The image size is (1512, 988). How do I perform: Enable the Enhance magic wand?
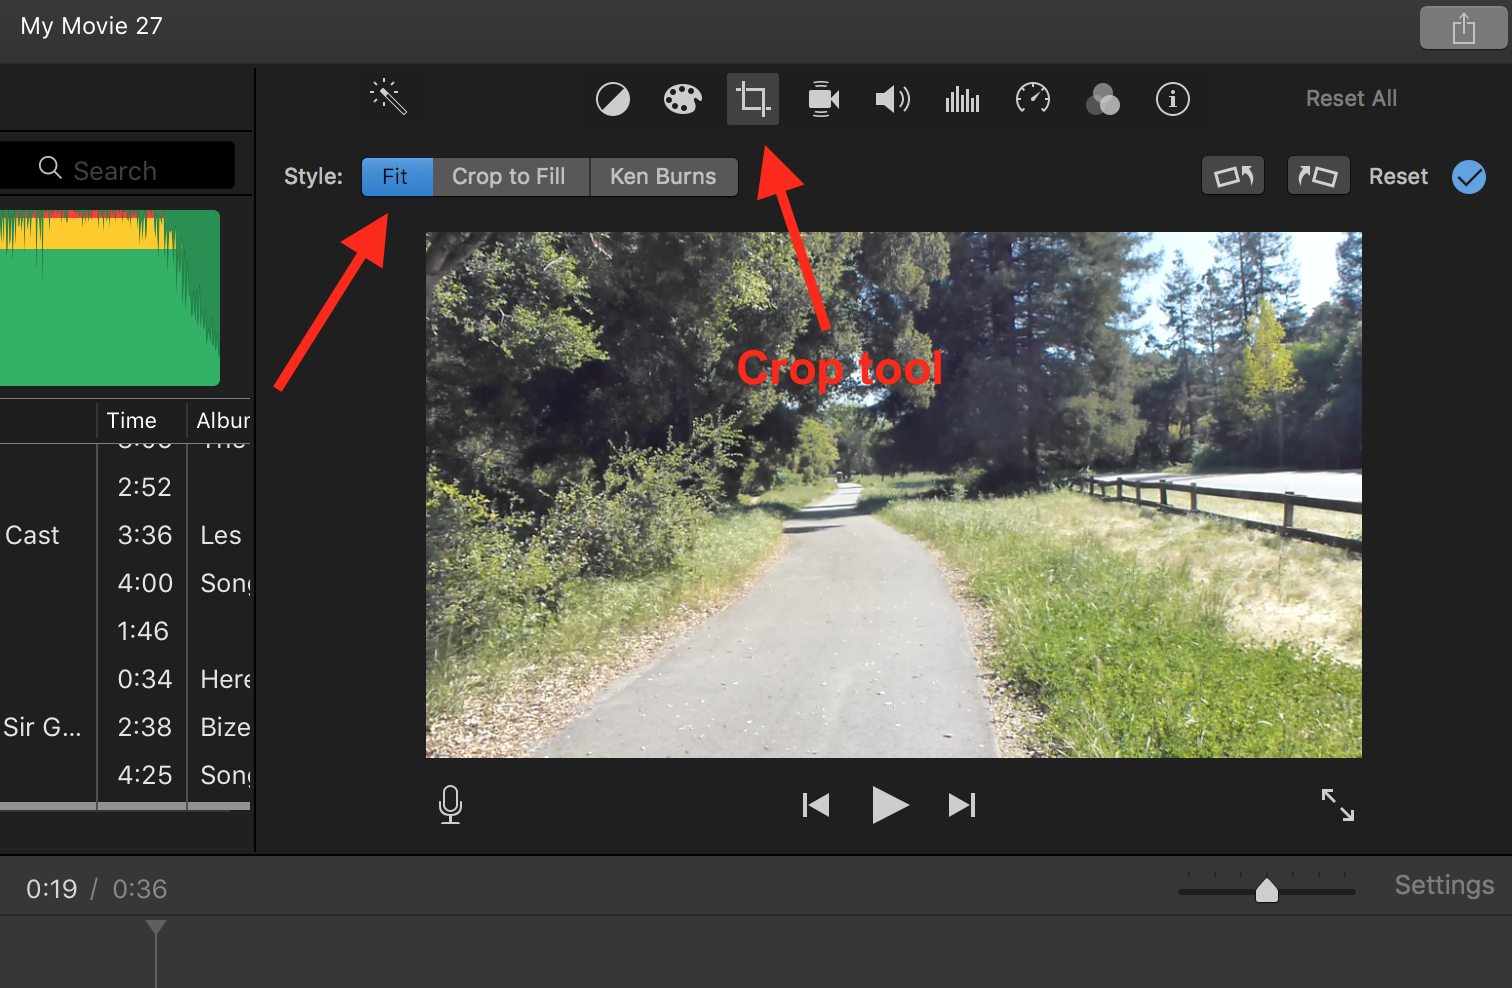point(388,97)
